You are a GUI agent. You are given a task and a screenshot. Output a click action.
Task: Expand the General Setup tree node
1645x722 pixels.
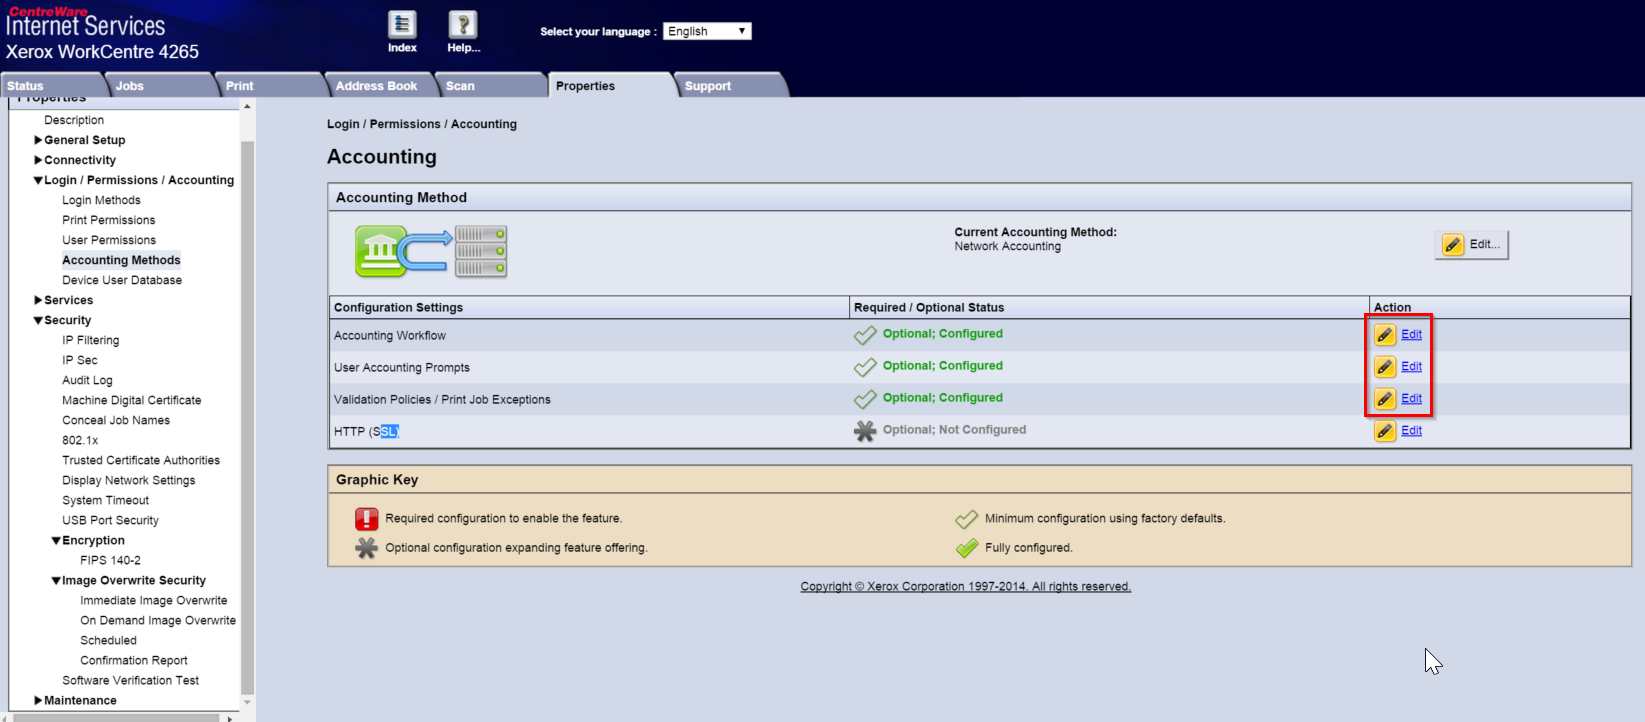38,140
